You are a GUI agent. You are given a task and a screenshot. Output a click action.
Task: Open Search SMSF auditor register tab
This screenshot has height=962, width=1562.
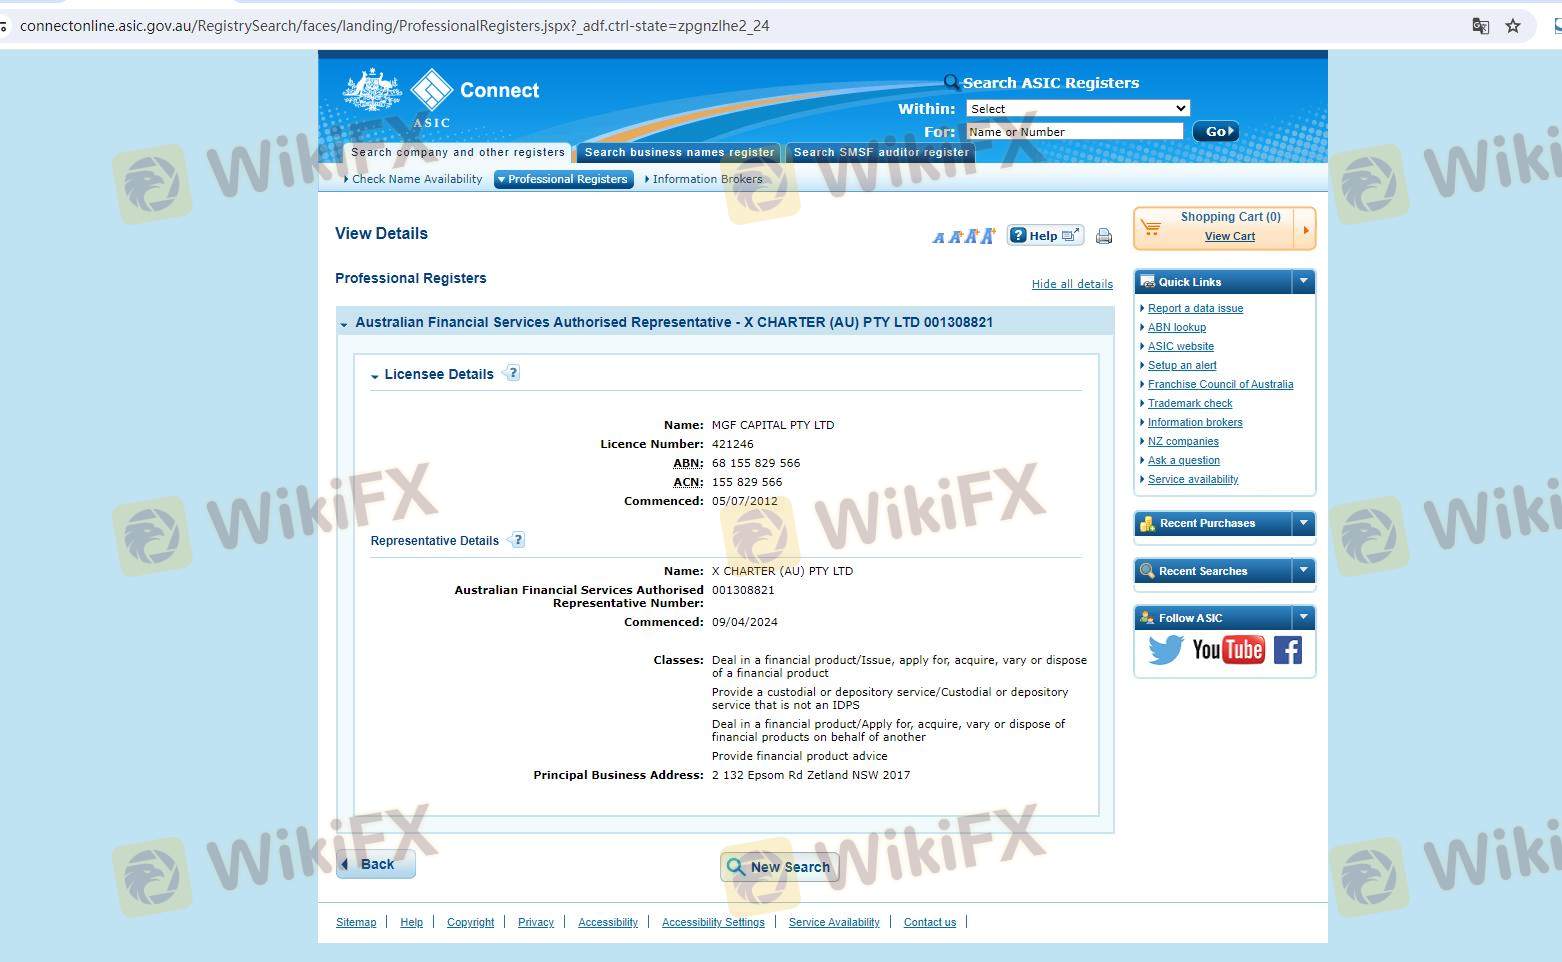[881, 152]
